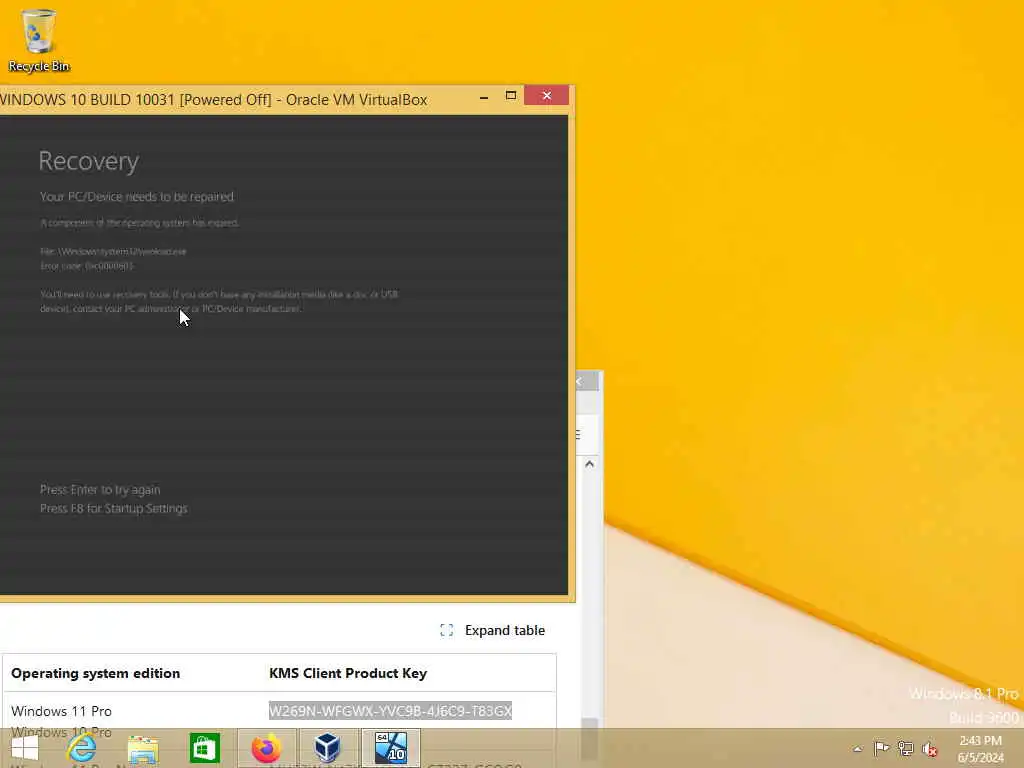Launch Internet Explorer from the taskbar

(82, 748)
